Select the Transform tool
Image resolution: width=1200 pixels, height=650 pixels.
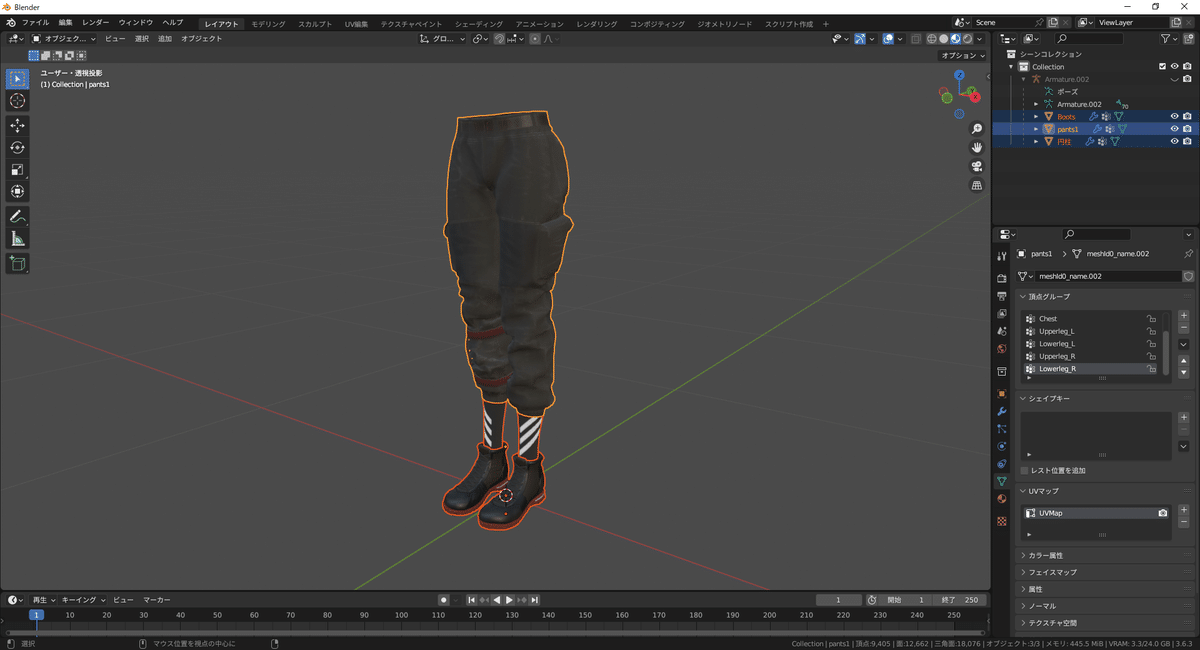pyautogui.click(x=18, y=192)
